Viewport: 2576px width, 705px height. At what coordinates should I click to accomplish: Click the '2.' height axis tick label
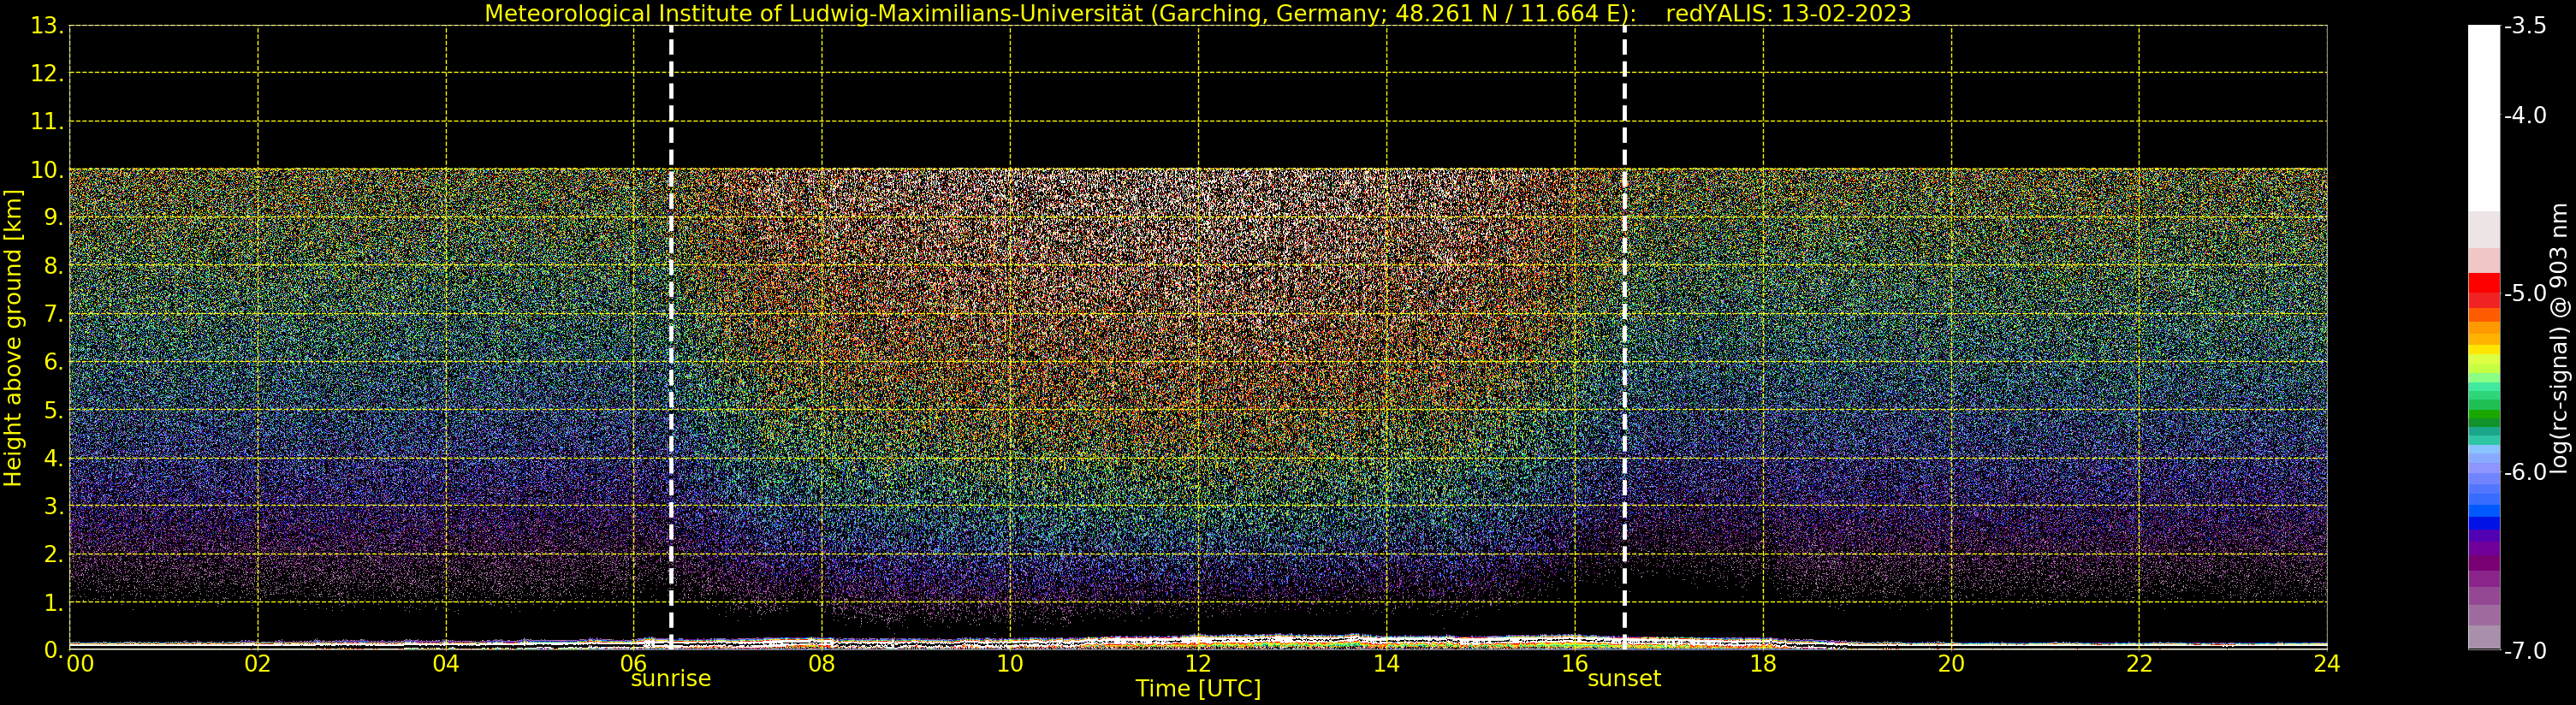coord(54,554)
